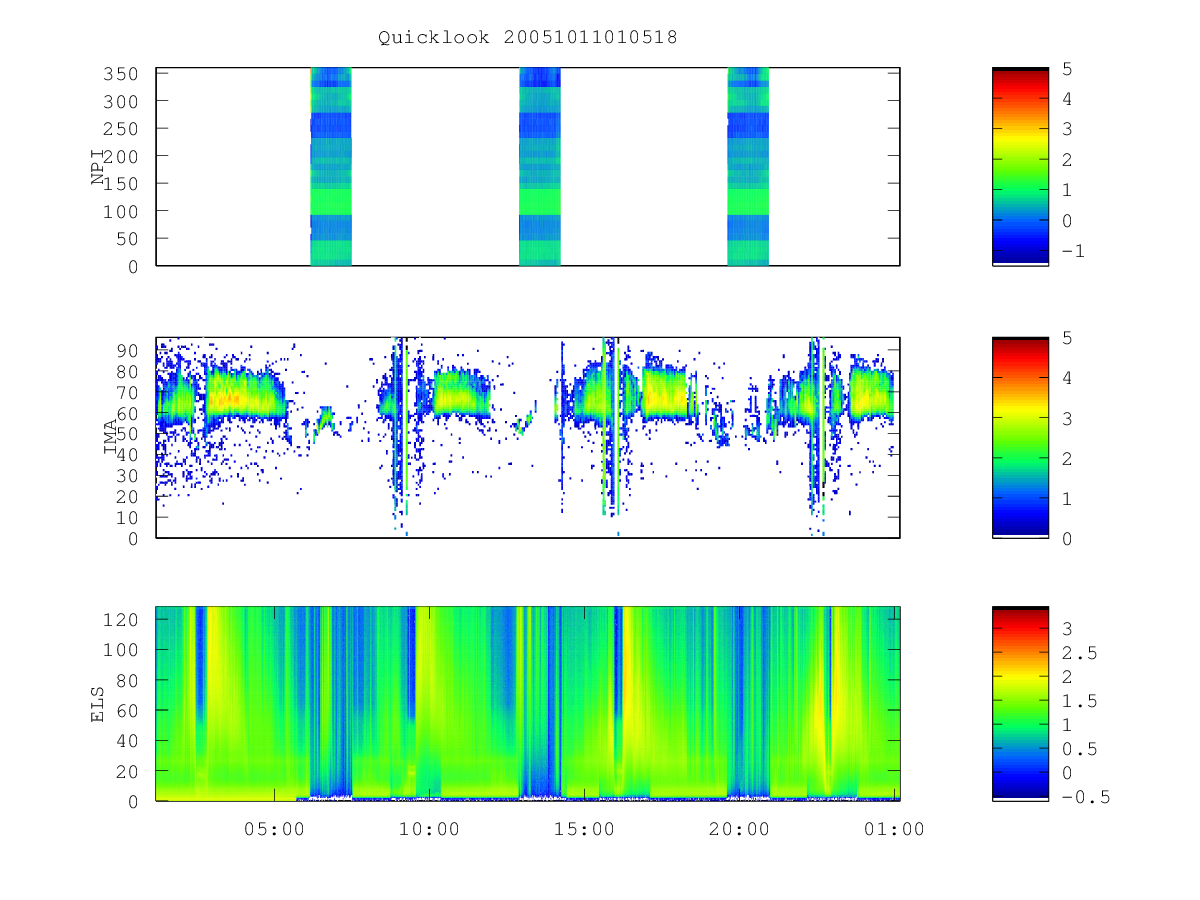The height and width of the screenshot is (900, 1200).
Task: Click the 10:00 time axis label
Action: click(x=430, y=829)
